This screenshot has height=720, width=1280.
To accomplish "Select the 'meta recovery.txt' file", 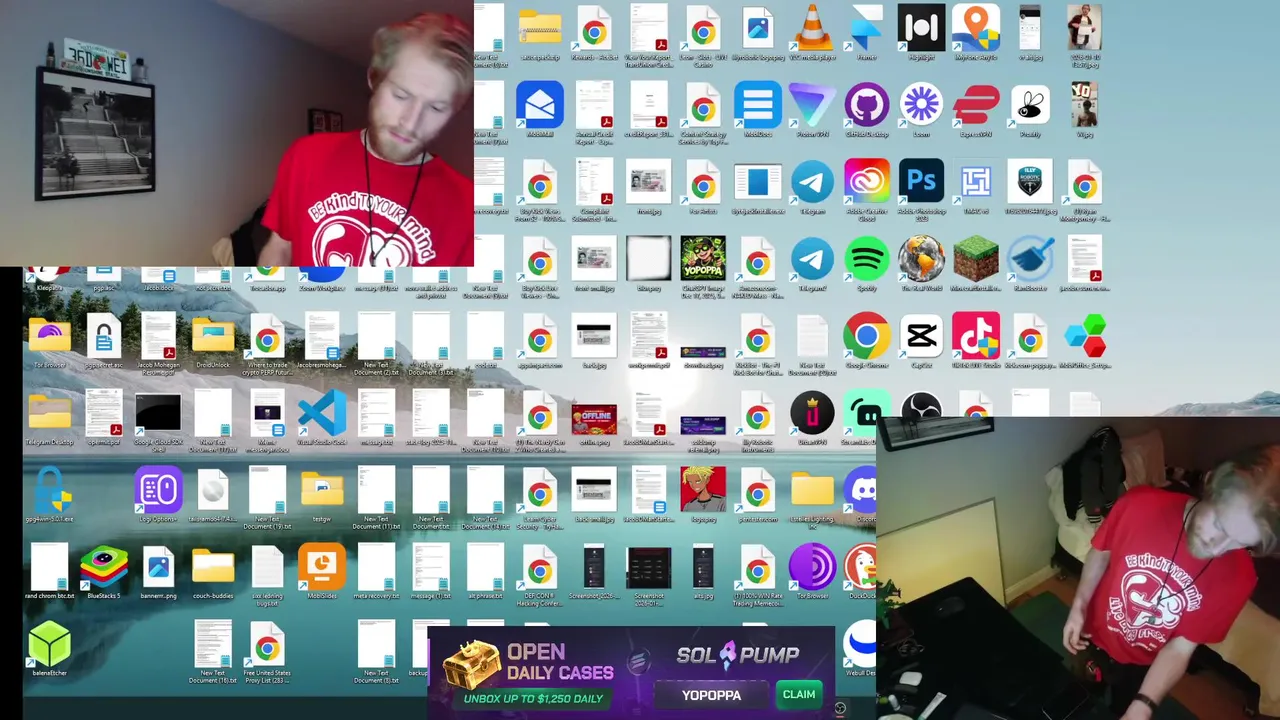I will (376, 568).
